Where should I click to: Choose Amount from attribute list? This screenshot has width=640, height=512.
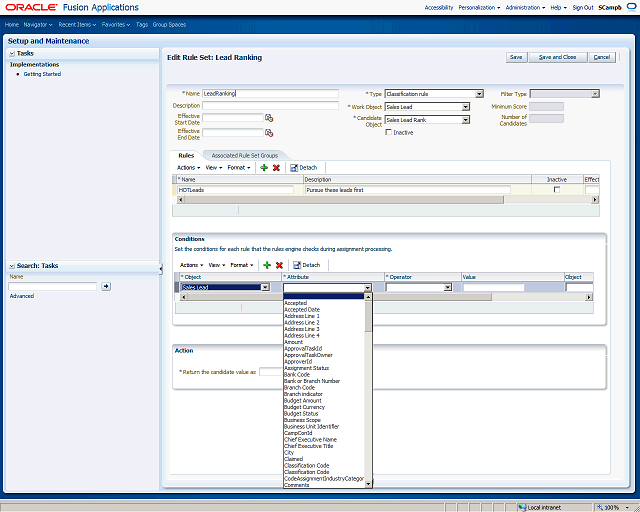click(293, 342)
